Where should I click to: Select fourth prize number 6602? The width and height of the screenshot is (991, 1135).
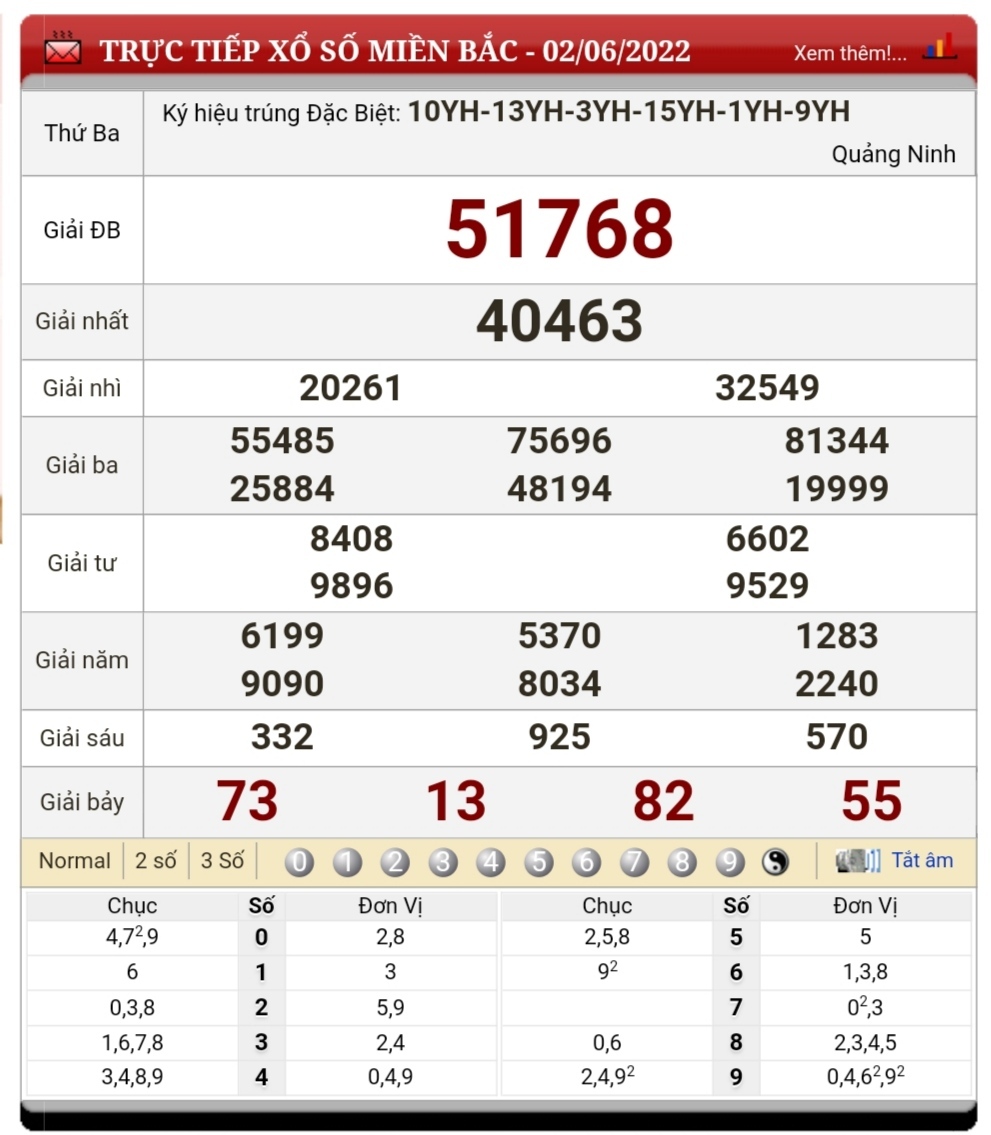click(x=767, y=539)
